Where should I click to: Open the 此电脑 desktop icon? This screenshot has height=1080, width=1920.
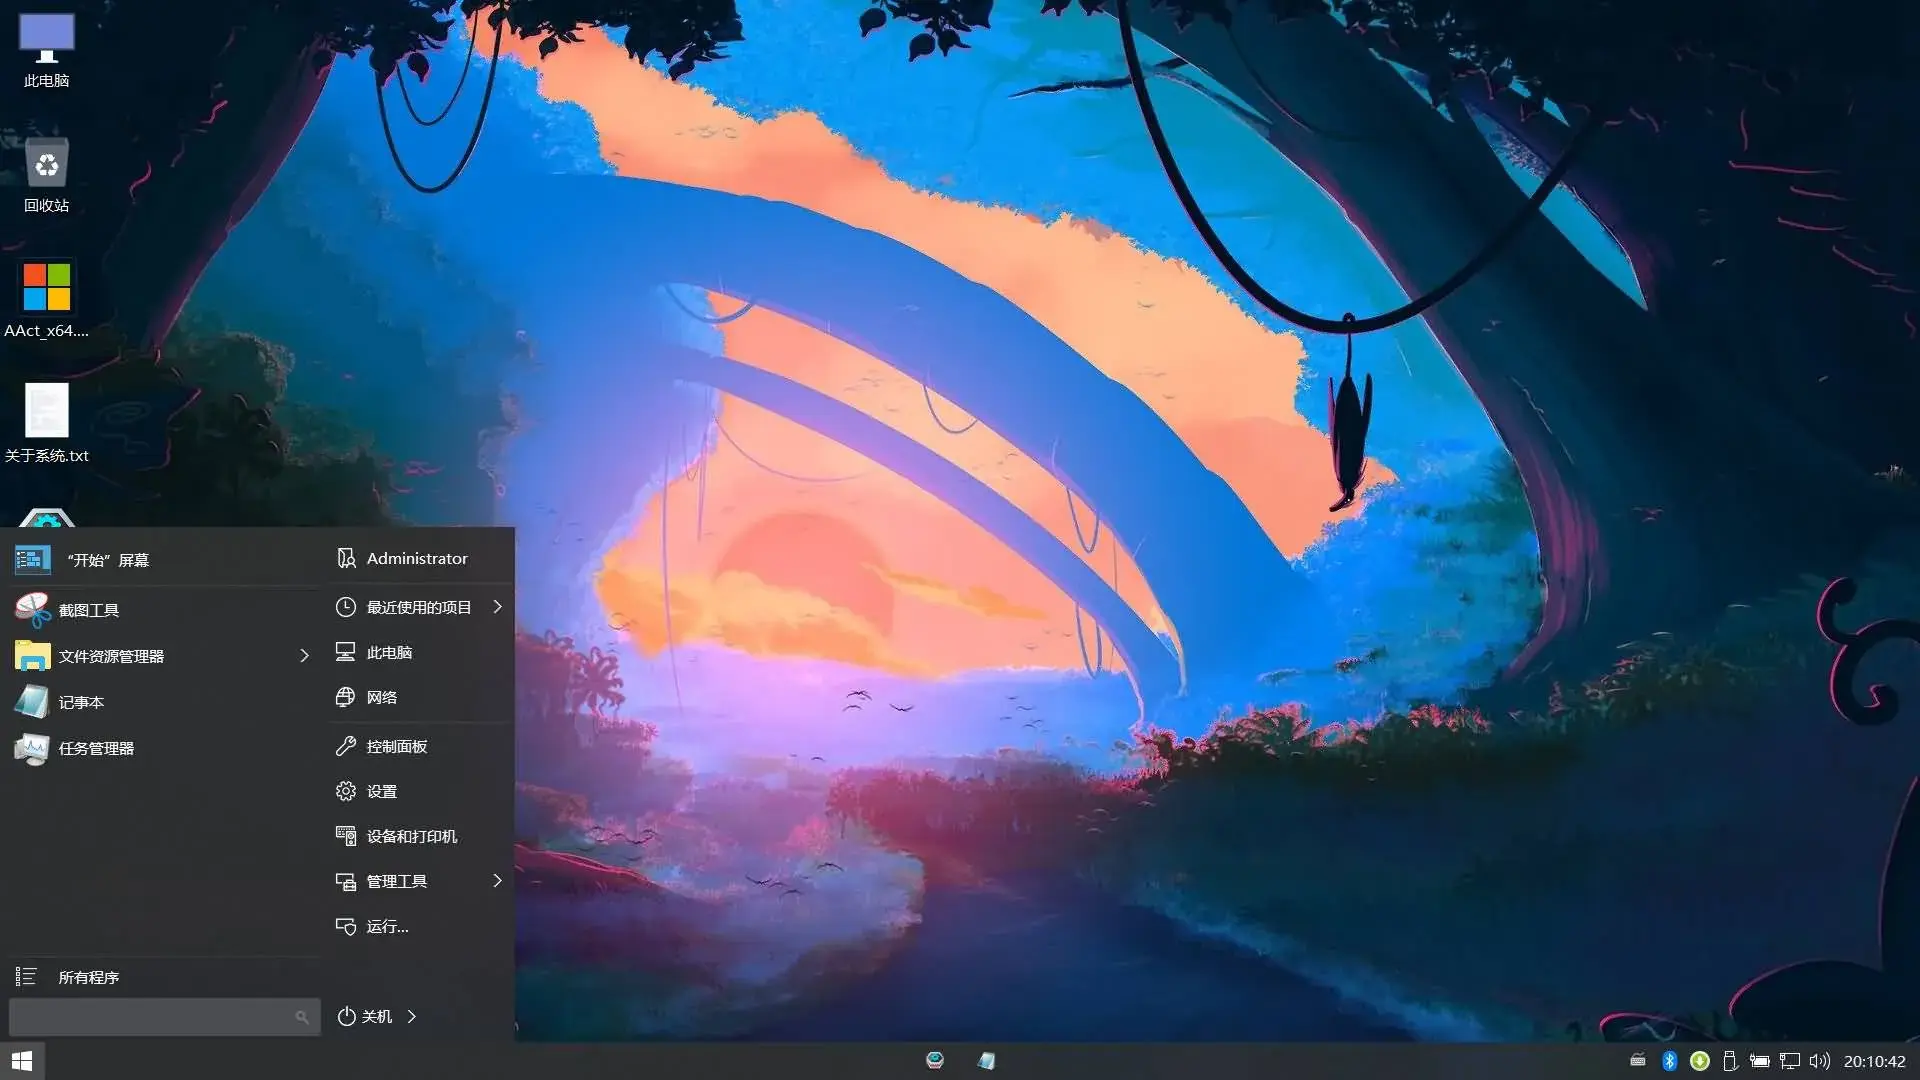point(46,50)
